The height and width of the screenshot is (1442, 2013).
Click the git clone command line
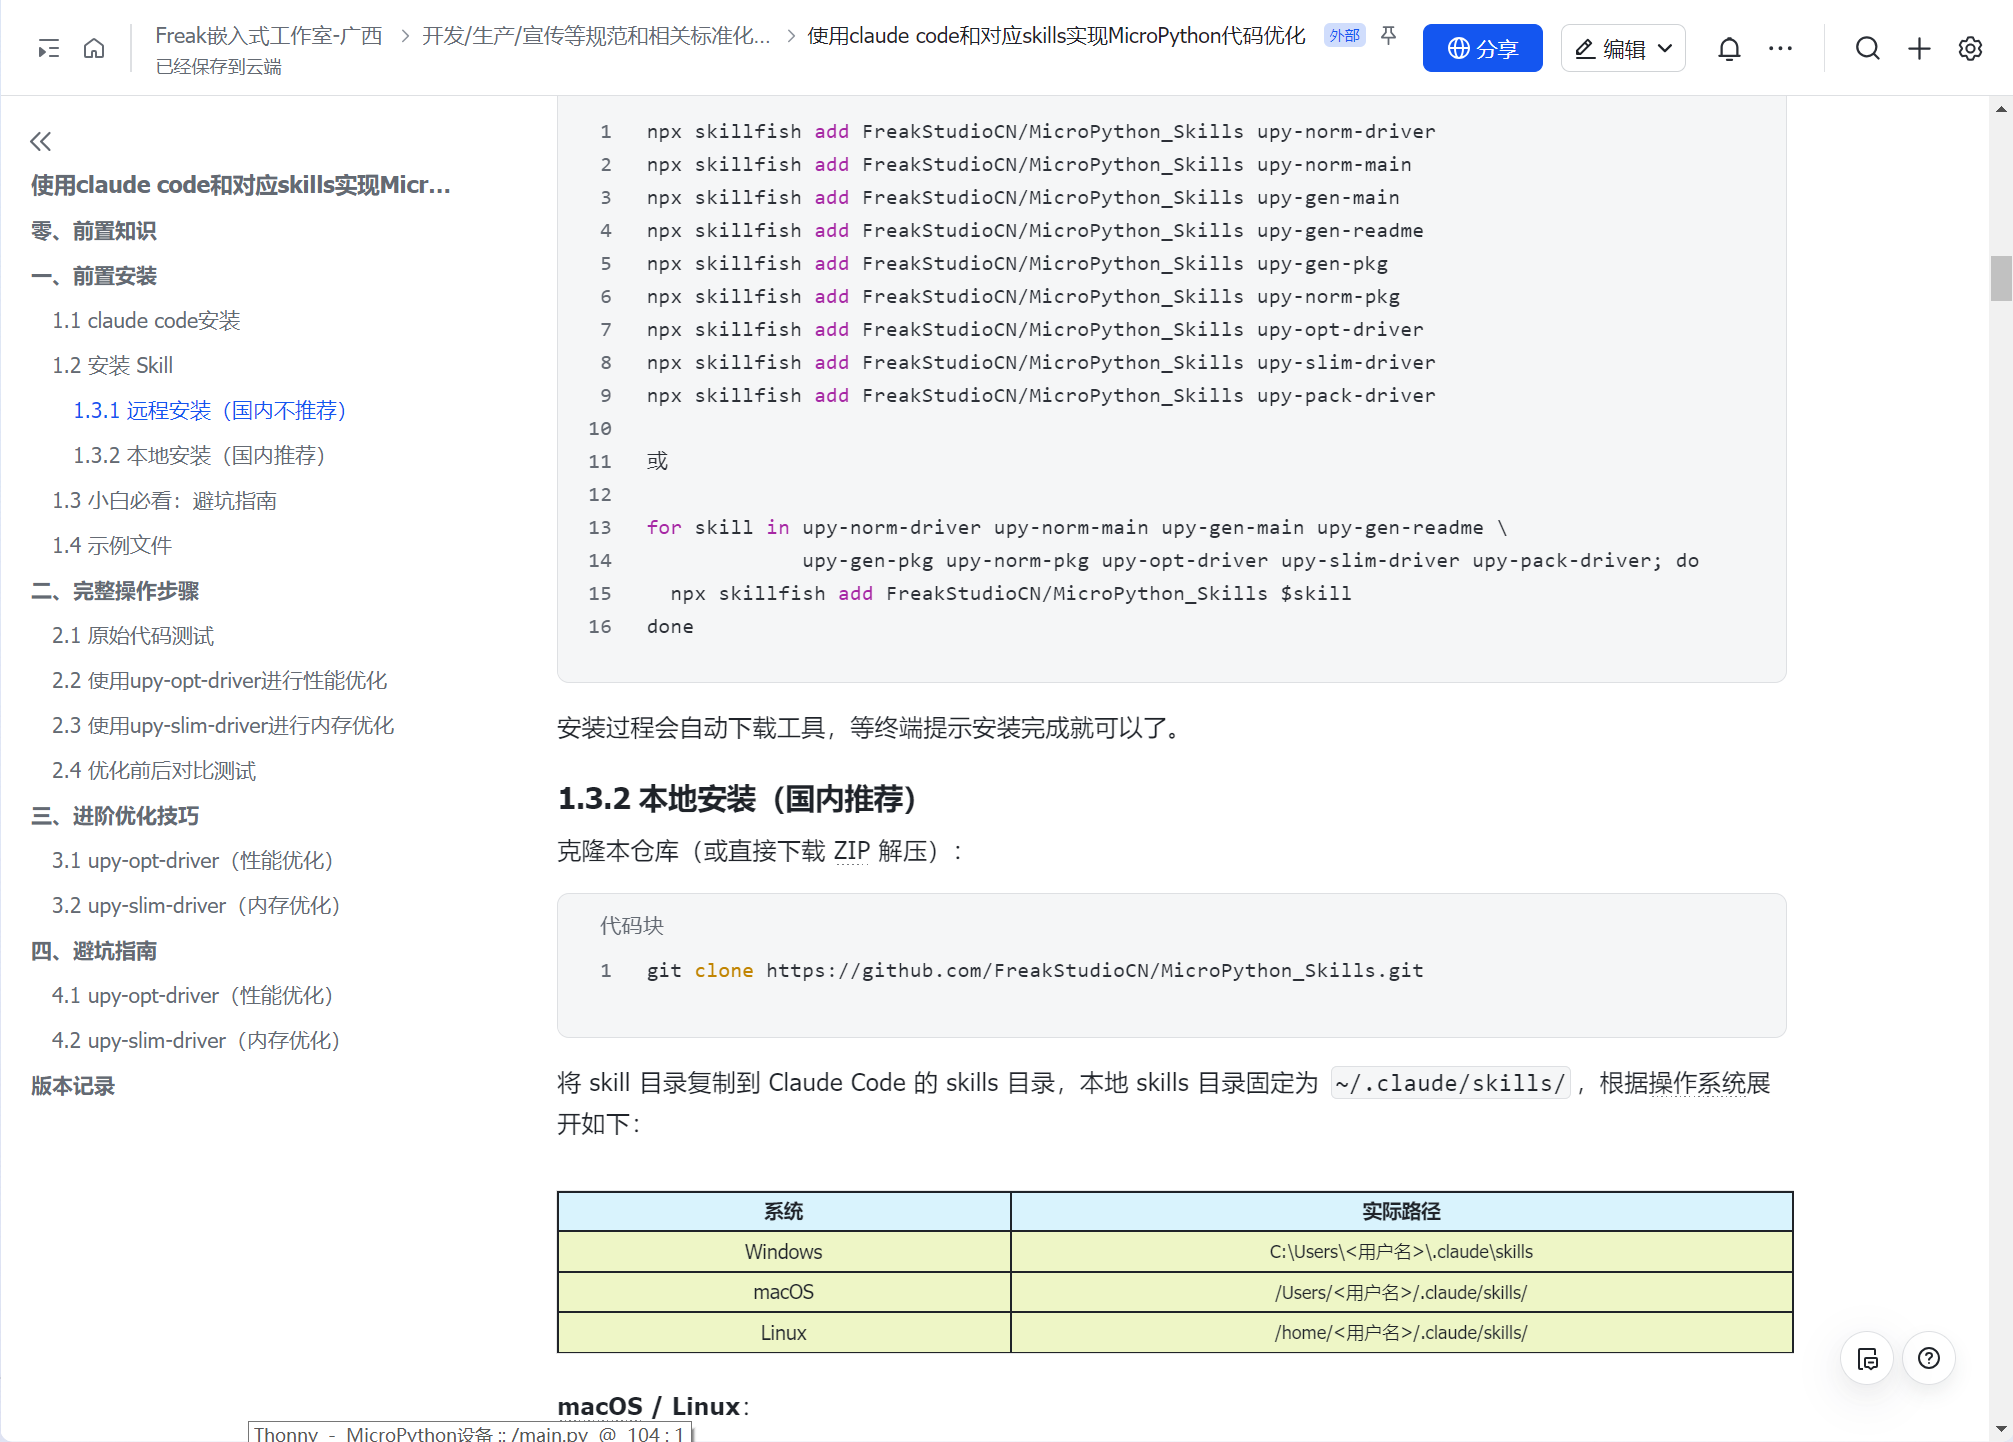pos(1035,970)
